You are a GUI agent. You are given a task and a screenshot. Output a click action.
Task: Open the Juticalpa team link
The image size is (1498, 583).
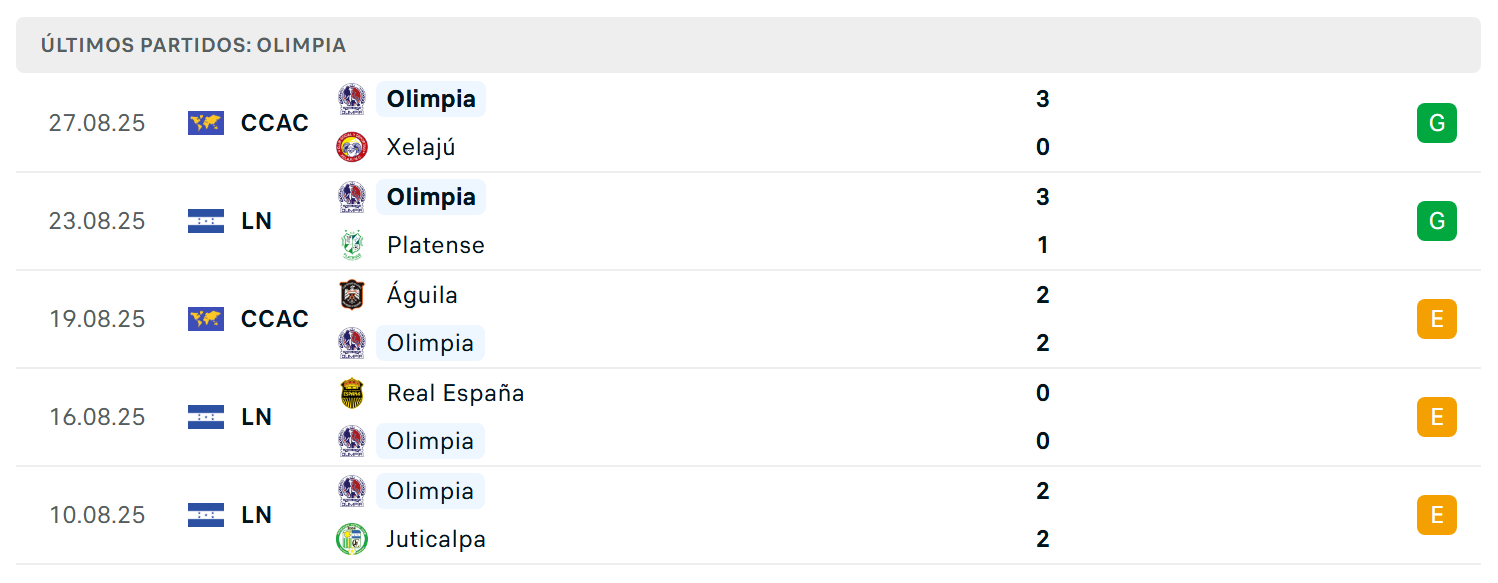coord(436,539)
